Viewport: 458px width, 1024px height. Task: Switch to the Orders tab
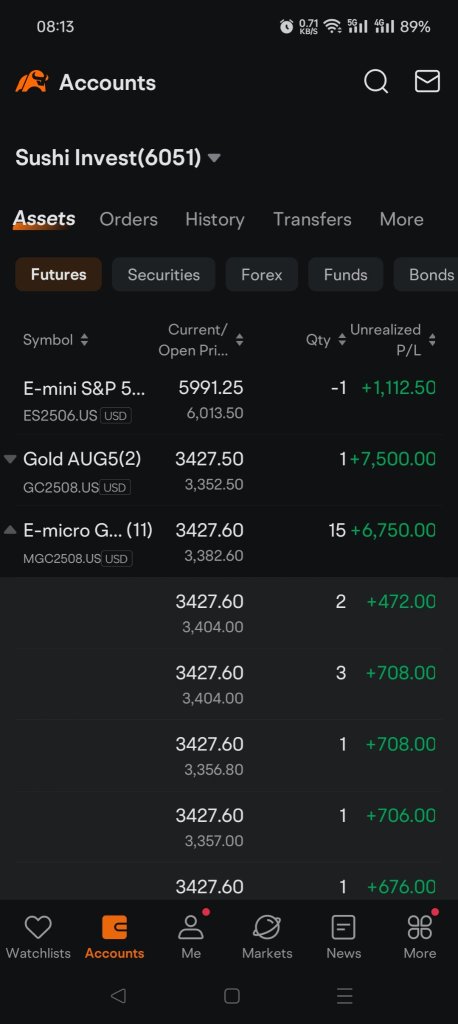pyautogui.click(x=128, y=219)
